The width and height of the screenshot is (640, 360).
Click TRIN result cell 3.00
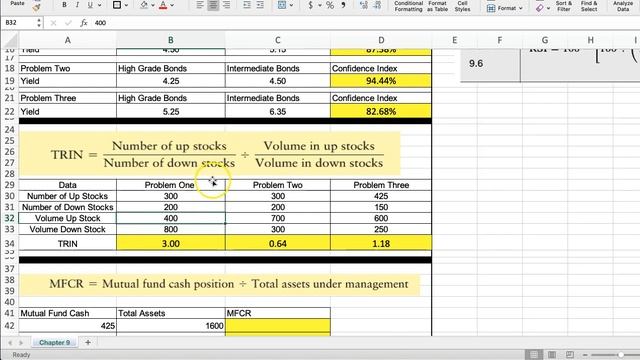171,243
